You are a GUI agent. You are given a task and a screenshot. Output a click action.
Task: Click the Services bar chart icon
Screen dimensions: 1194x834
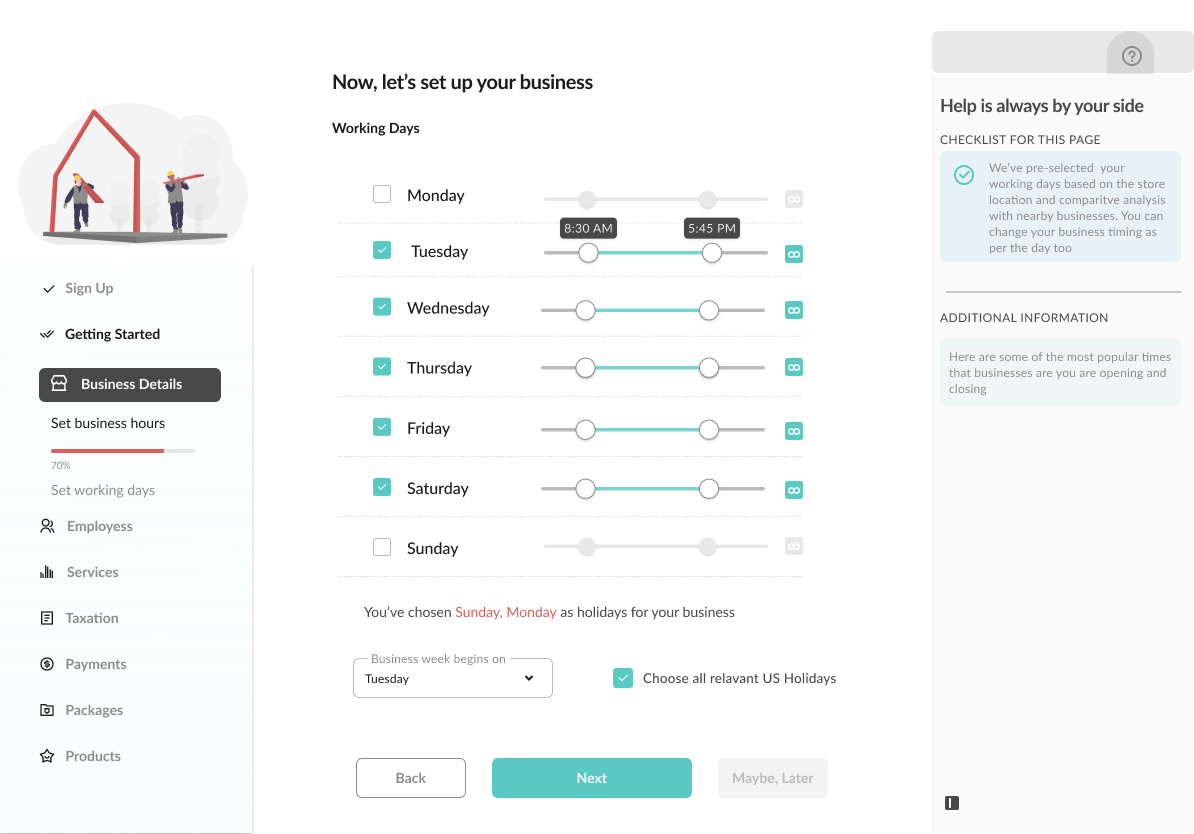(47, 572)
